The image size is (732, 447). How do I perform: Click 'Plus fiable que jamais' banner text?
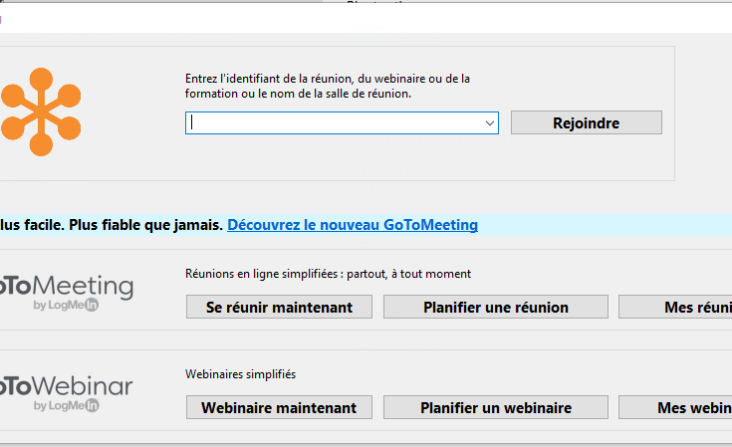pyautogui.click(x=146, y=225)
